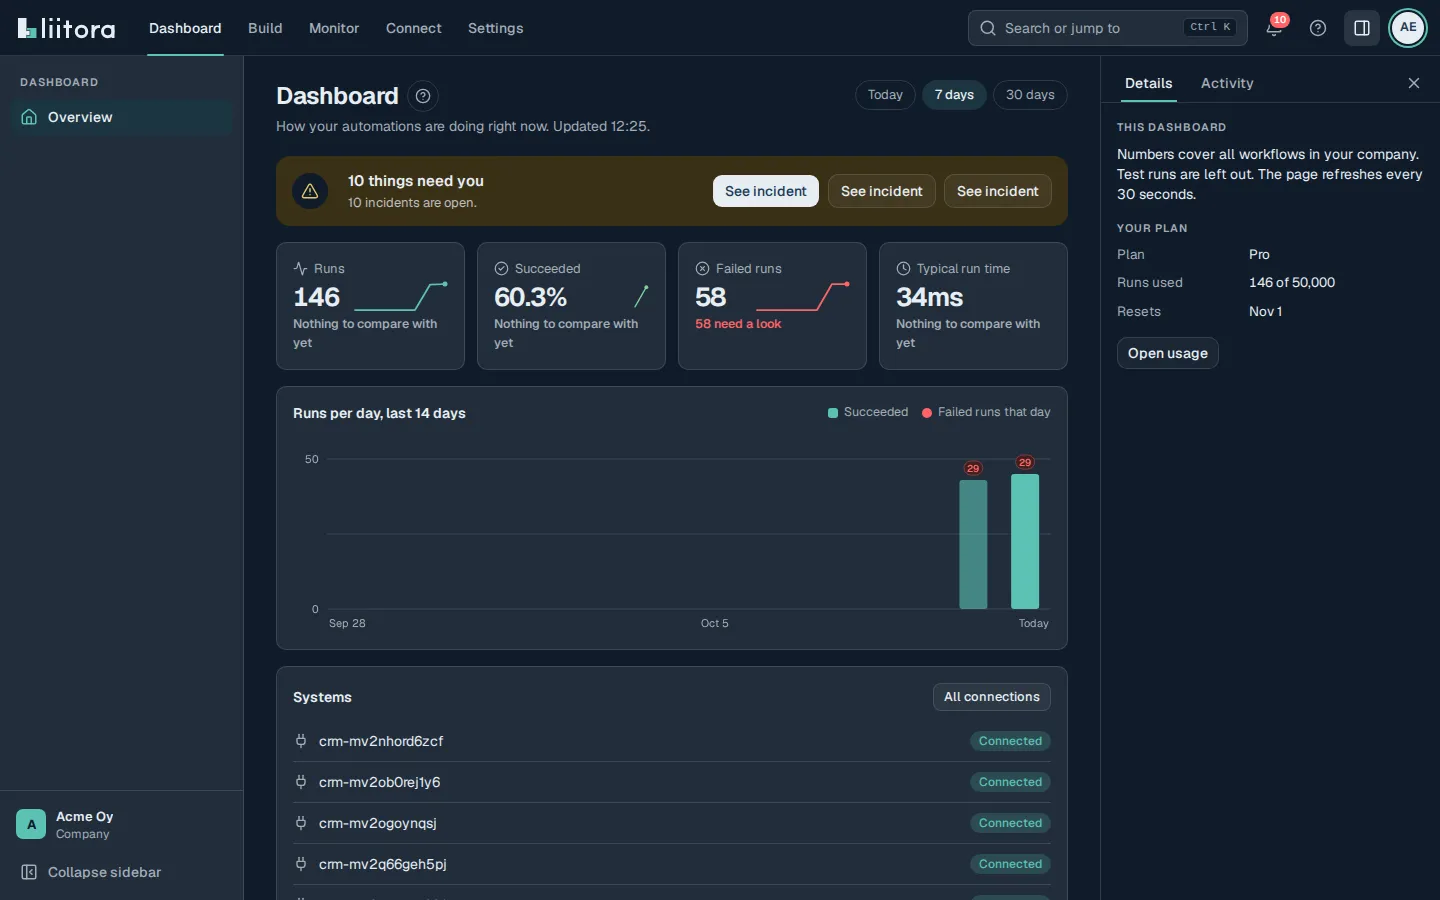The image size is (1440, 900).
Task: Click the 58 need a look text
Action: click(x=738, y=324)
